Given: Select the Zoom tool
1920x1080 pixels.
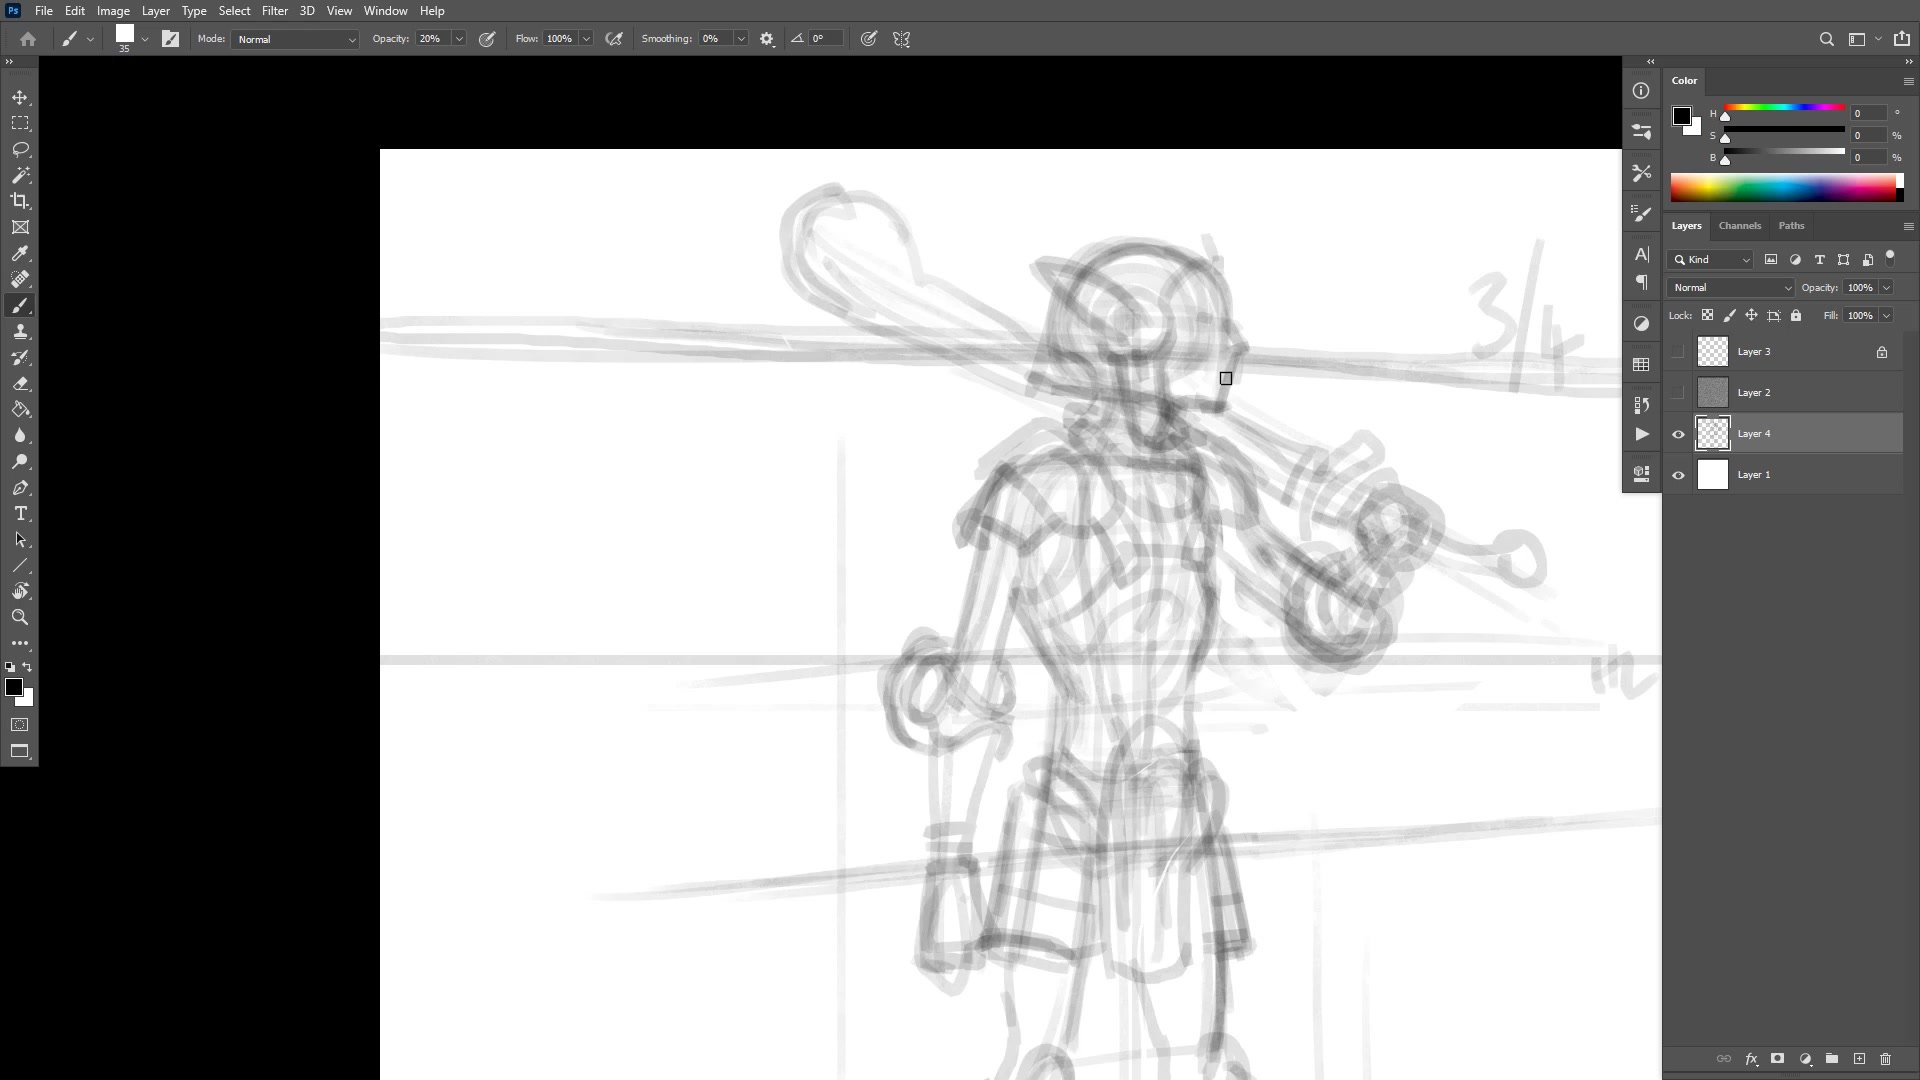Looking at the screenshot, I should coord(20,617).
